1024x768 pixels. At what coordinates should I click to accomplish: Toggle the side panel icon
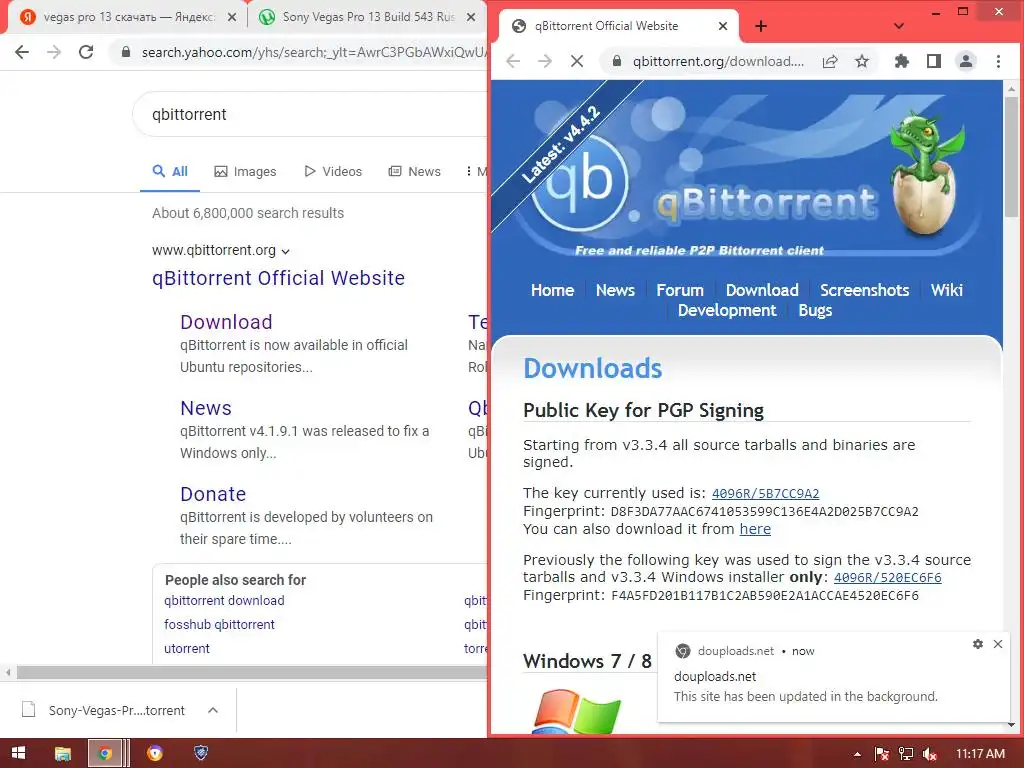(934, 61)
